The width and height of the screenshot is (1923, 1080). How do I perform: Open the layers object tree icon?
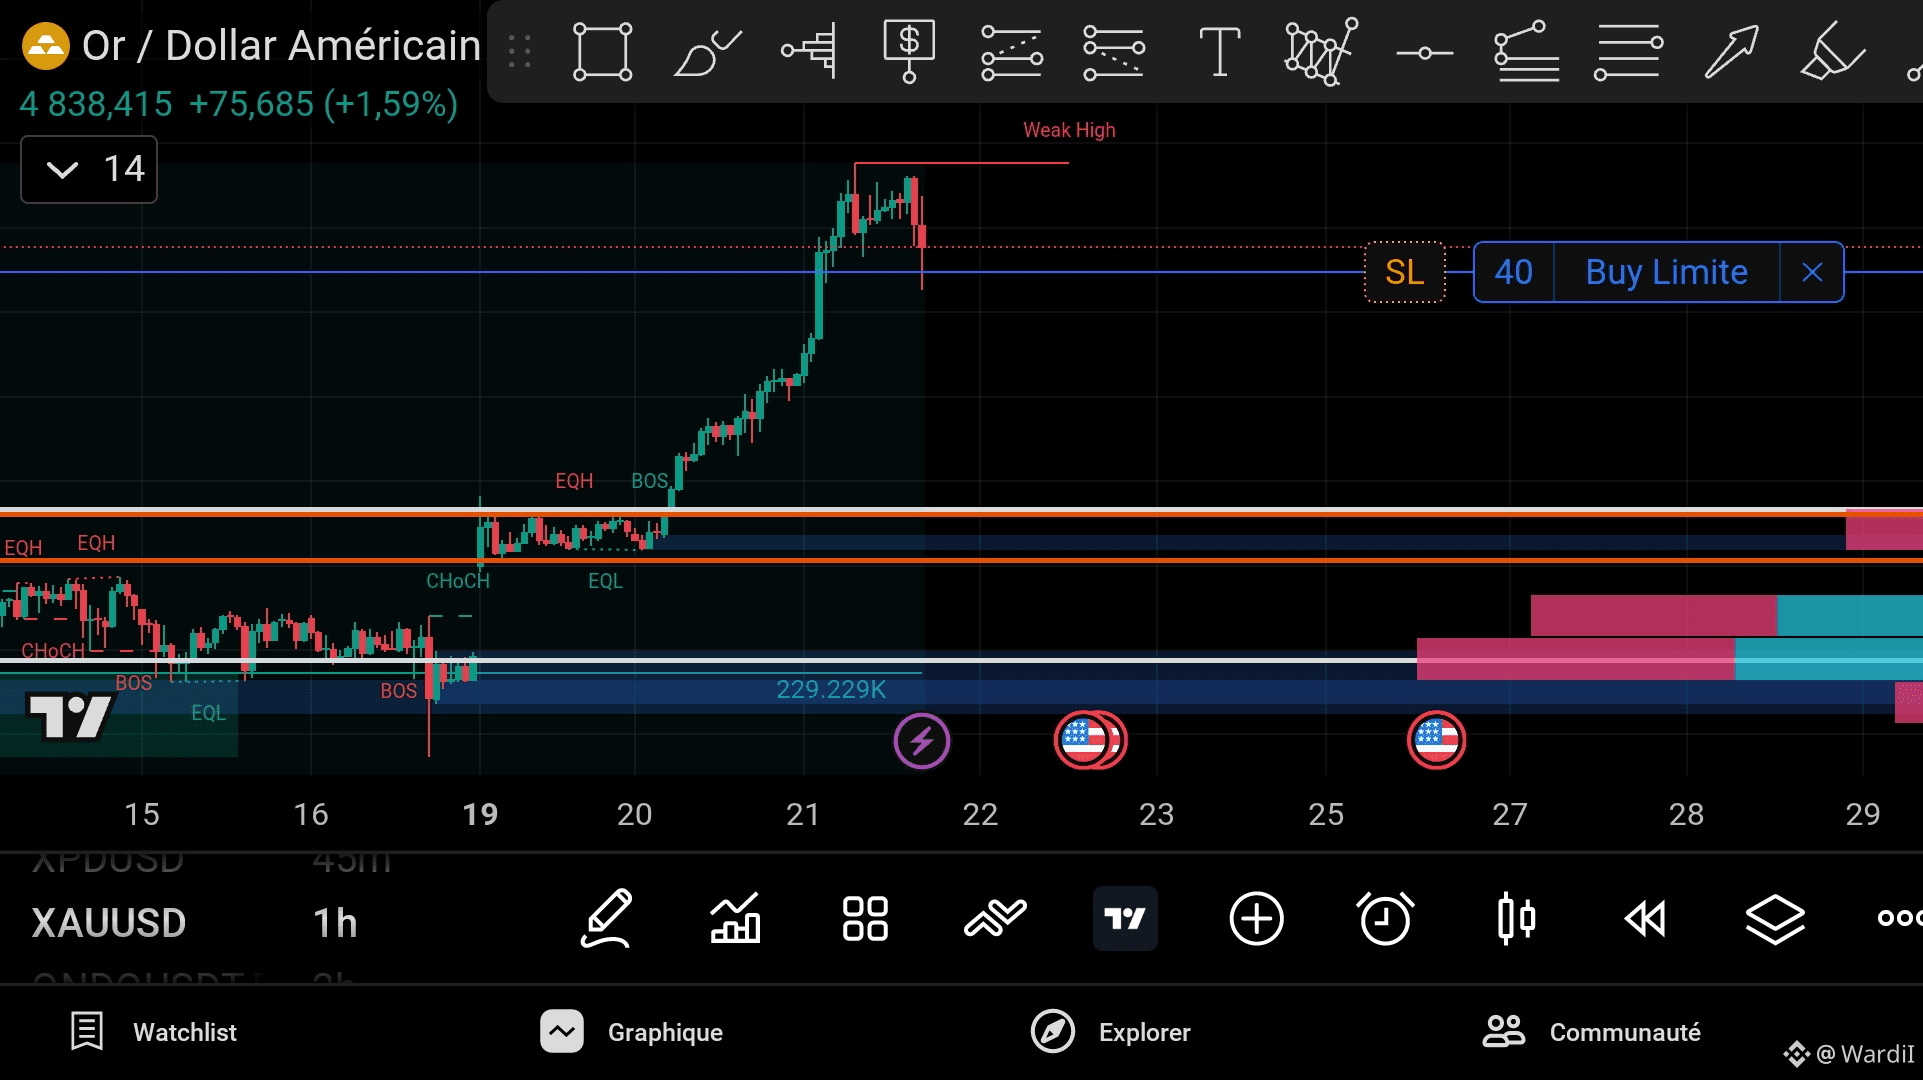click(1775, 918)
